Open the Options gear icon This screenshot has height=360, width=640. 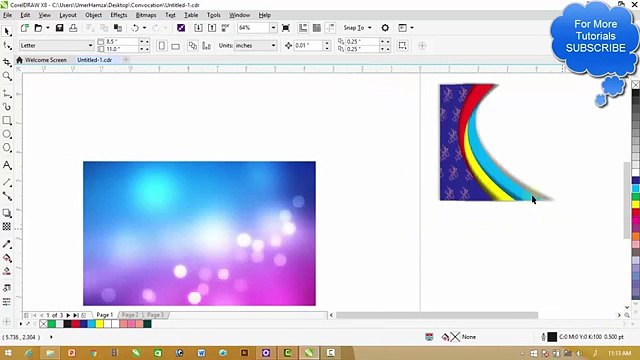(385, 28)
